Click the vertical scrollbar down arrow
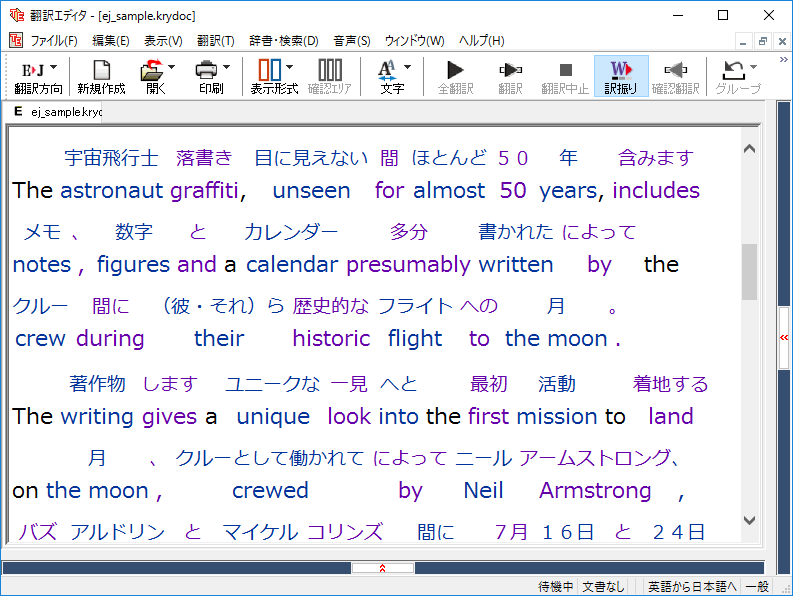Viewport: 793px width, 596px height. (750, 521)
